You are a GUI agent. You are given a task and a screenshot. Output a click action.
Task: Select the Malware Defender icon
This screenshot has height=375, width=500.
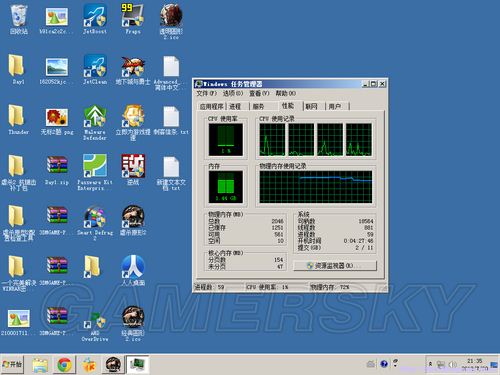click(95, 122)
